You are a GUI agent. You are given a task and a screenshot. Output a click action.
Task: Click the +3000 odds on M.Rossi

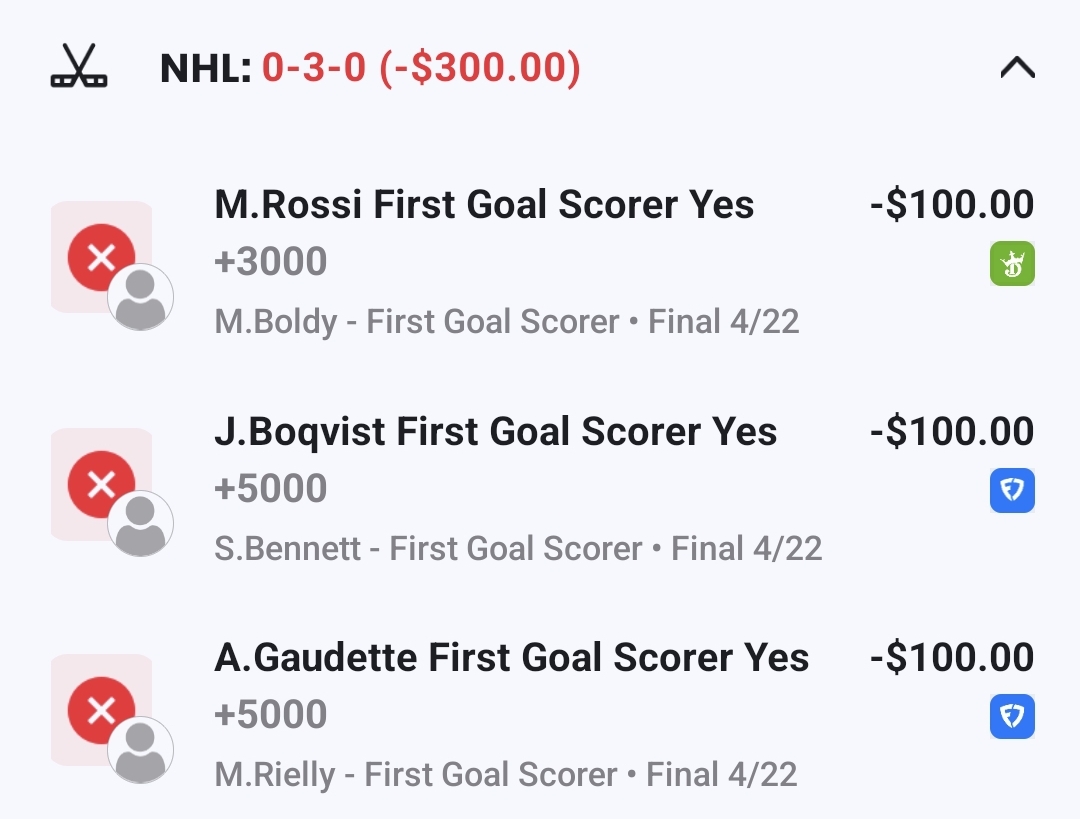click(x=271, y=262)
